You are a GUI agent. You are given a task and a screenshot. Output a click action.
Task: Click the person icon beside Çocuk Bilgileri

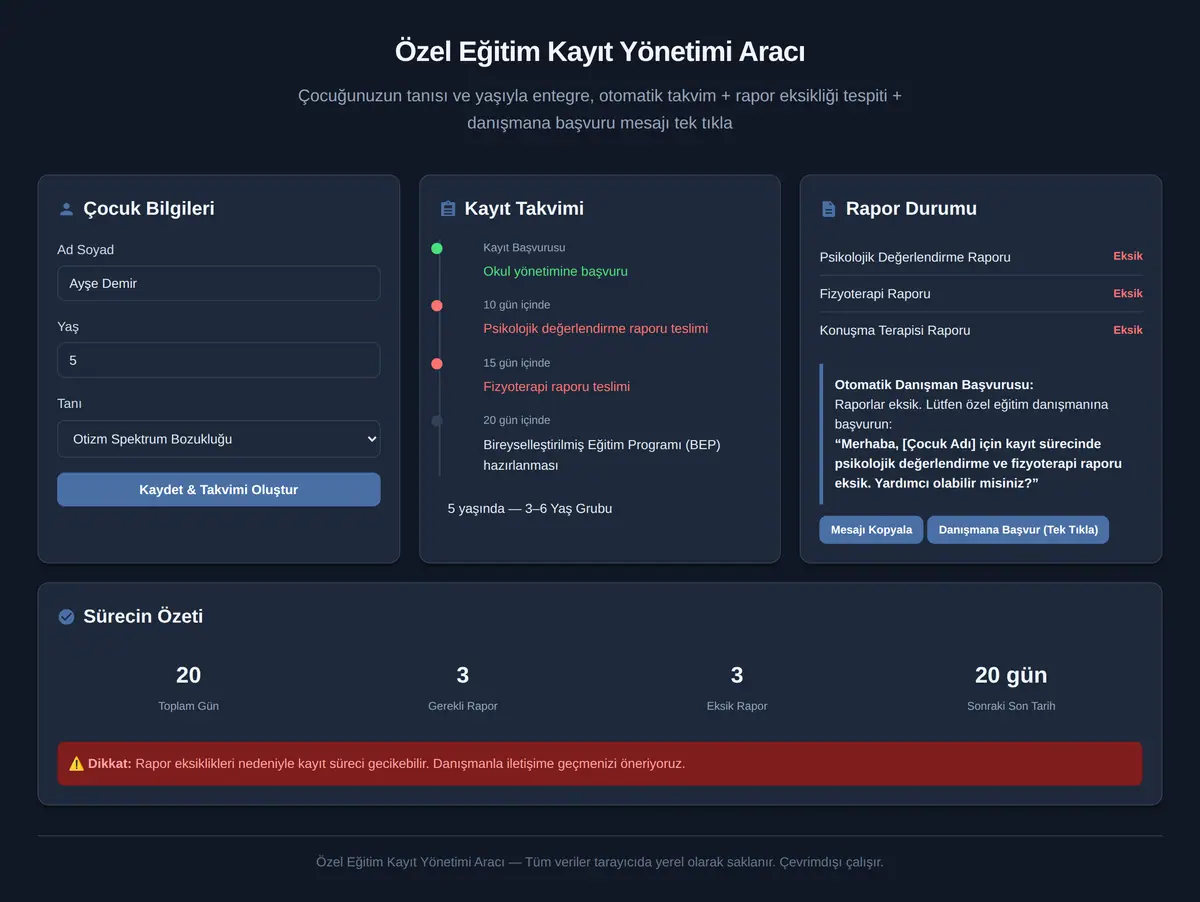tap(67, 209)
